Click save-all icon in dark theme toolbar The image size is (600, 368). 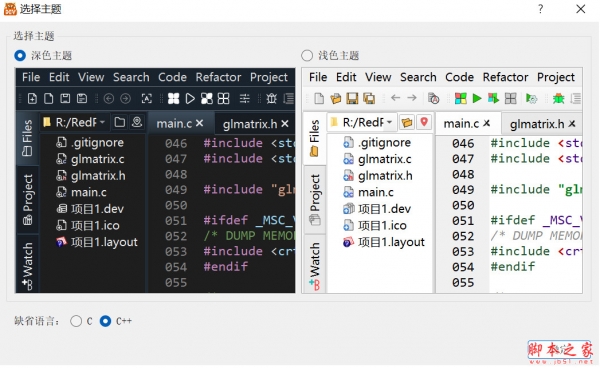tap(82, 99)
